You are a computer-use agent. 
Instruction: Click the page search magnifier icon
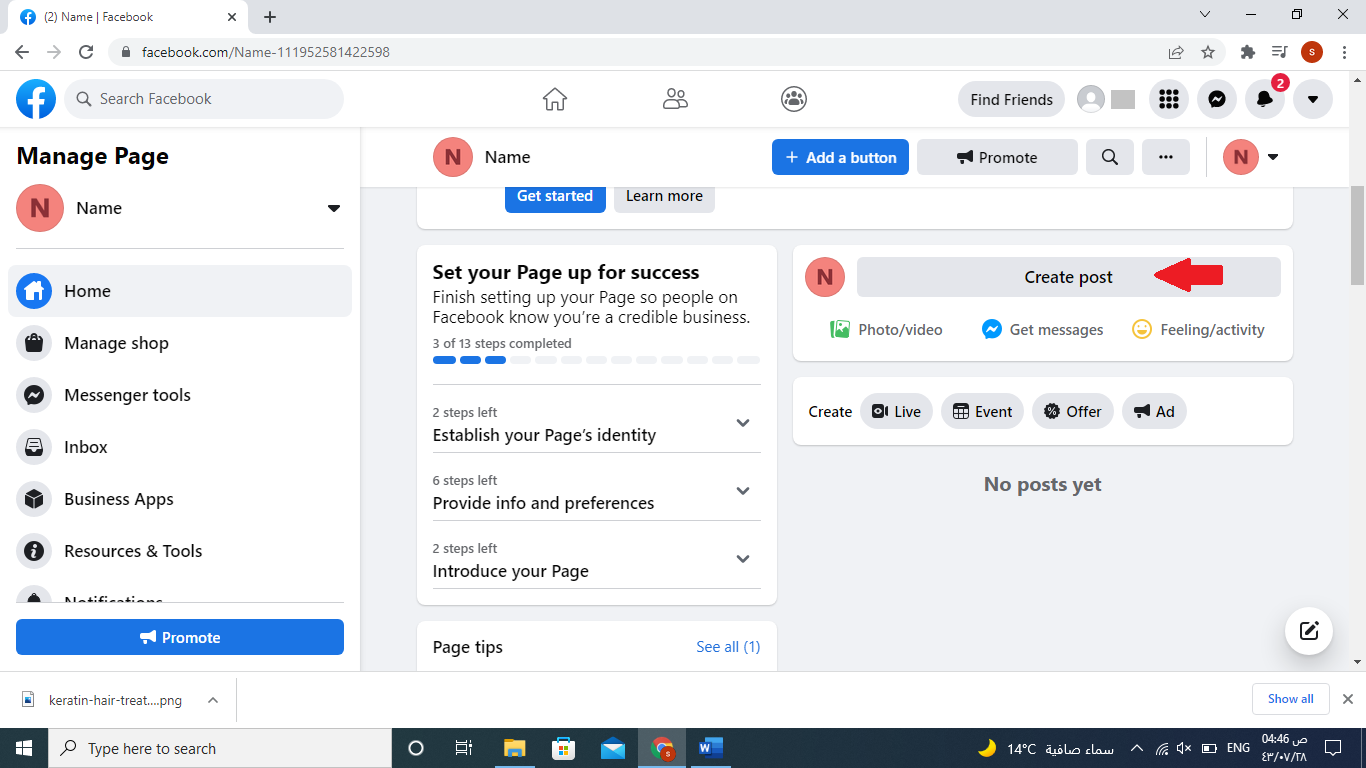pos(1110,157)
